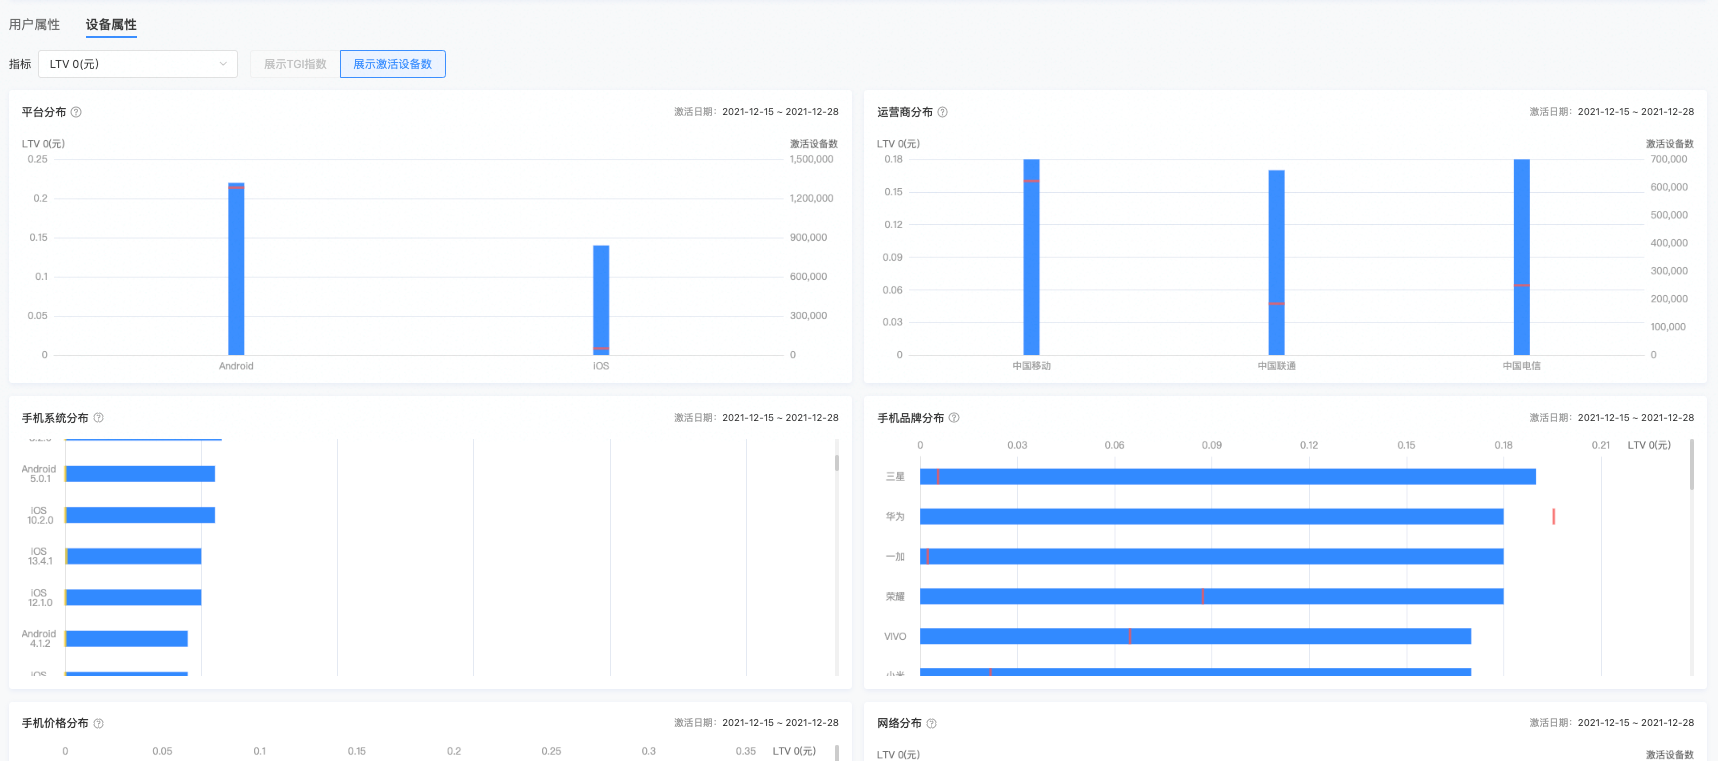Screen dimensions: 1718x761
Task: Open help icon beside 手机系统分布
Action: coord(98,418)
